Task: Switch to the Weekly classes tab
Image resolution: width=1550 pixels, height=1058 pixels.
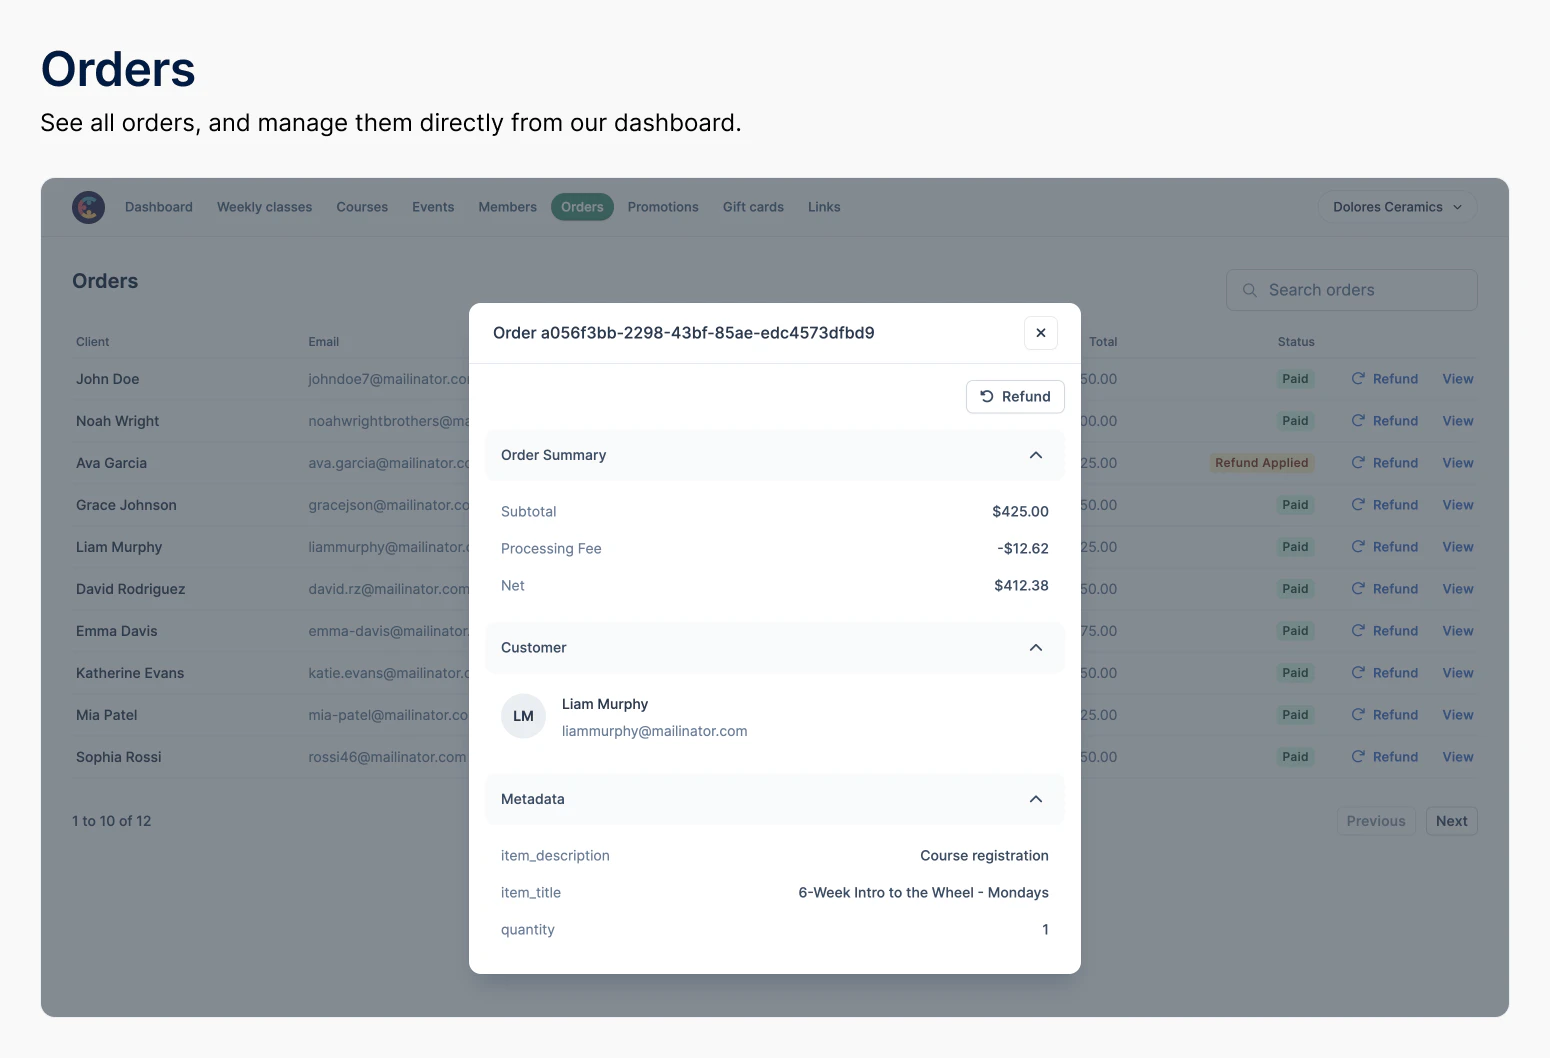Action: [x=264, y=207]
